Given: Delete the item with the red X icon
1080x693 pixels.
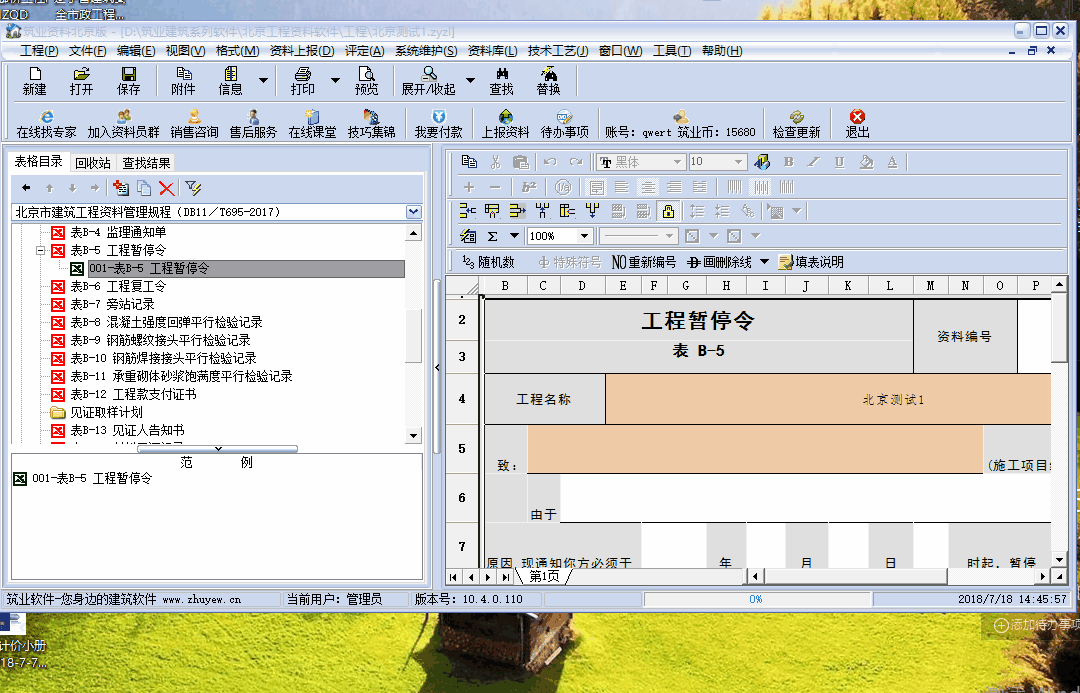Looking at the screenshot, I should pos(167,187).
